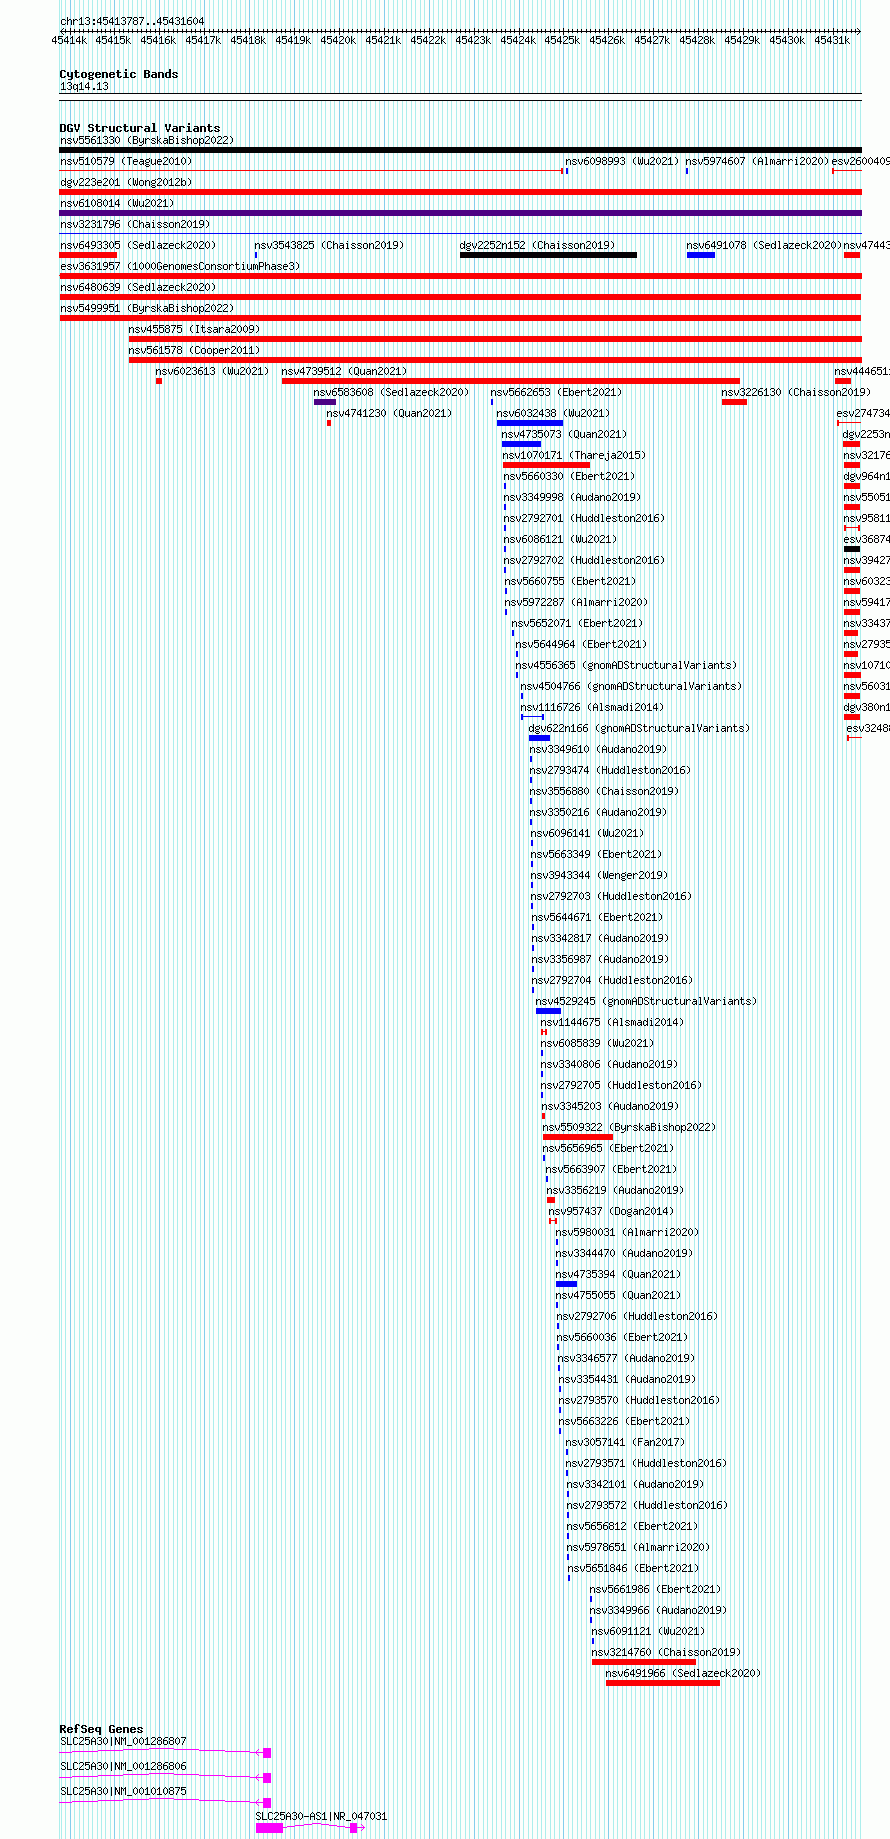The height and width of the screenshot is (1839, 890).
Task: Select dgv622n166 (gnomADStructuralVariants) label
Action: (x=639, y=728)
